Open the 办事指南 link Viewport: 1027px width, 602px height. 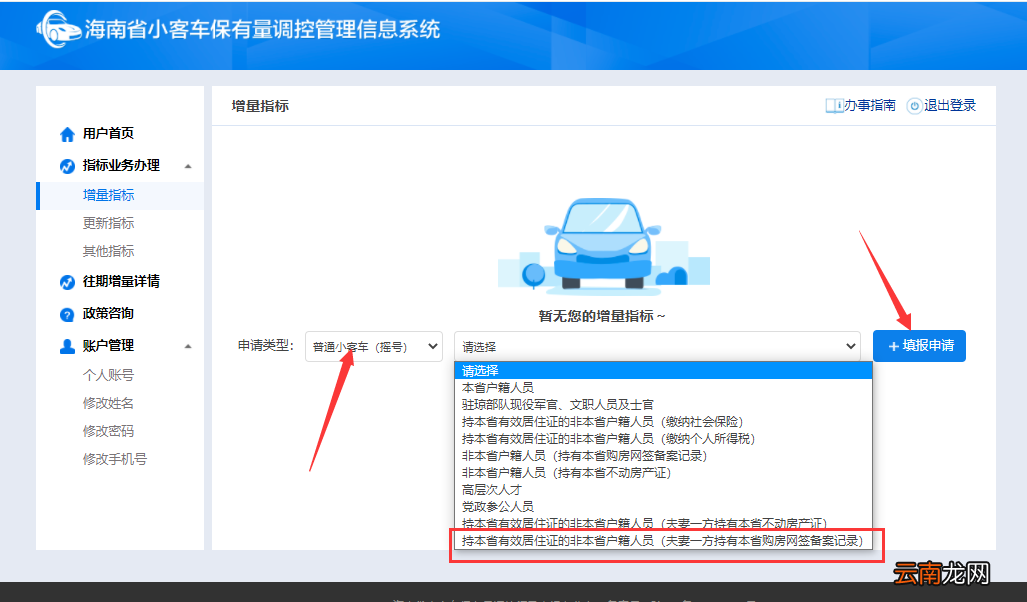click(x=869, y=105)
